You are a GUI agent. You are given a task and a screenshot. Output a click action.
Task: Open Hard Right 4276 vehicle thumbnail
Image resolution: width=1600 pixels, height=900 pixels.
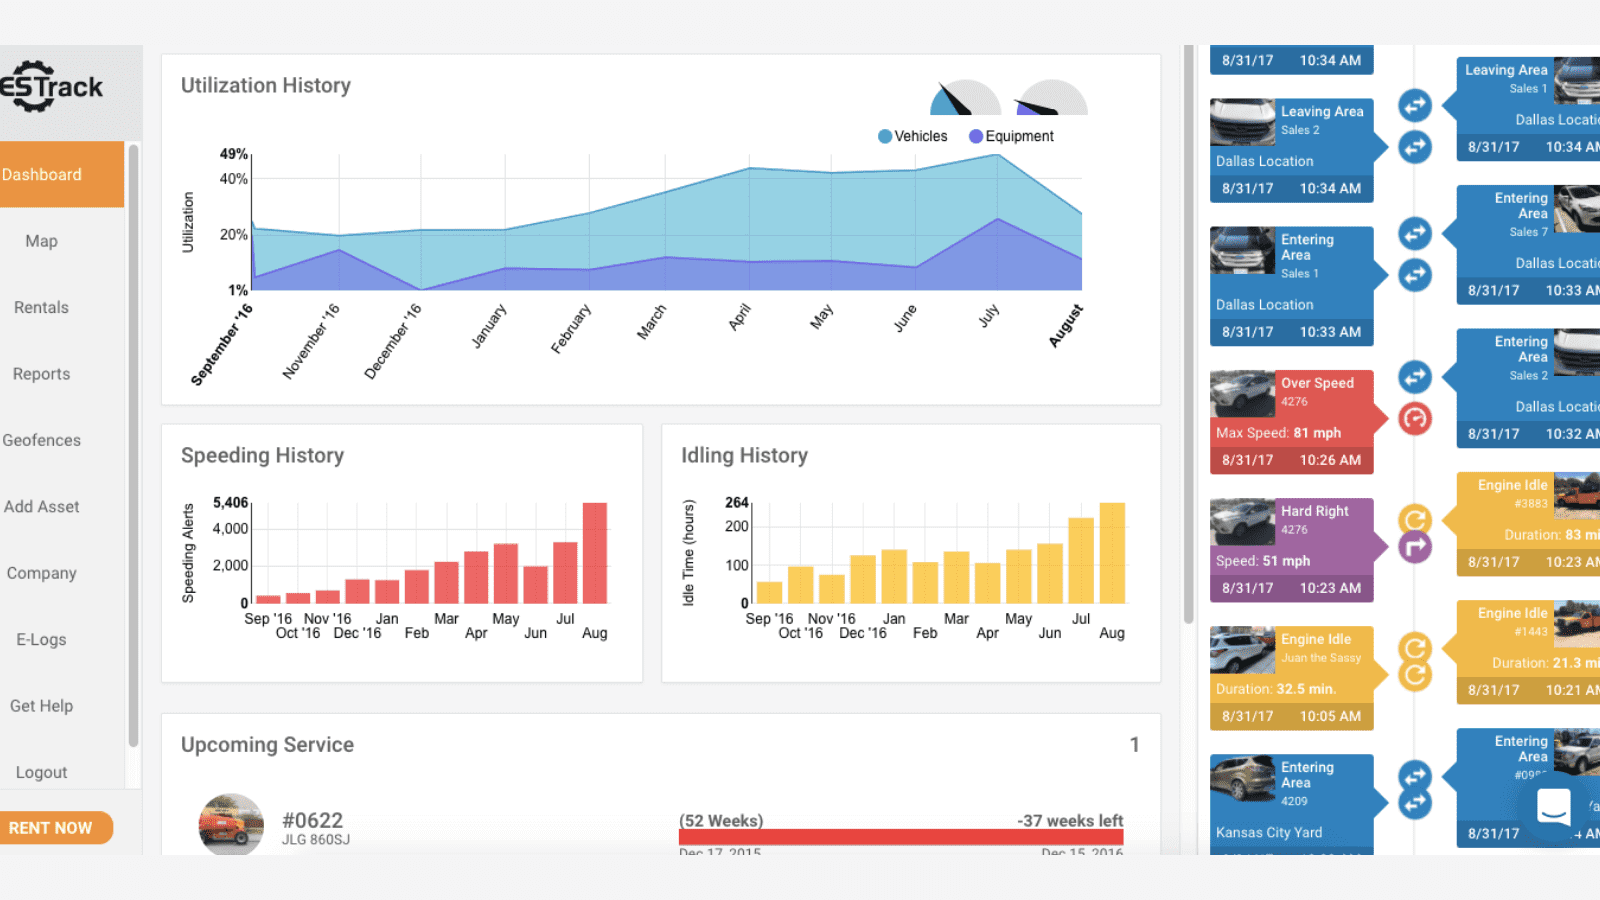point(1243,522)
